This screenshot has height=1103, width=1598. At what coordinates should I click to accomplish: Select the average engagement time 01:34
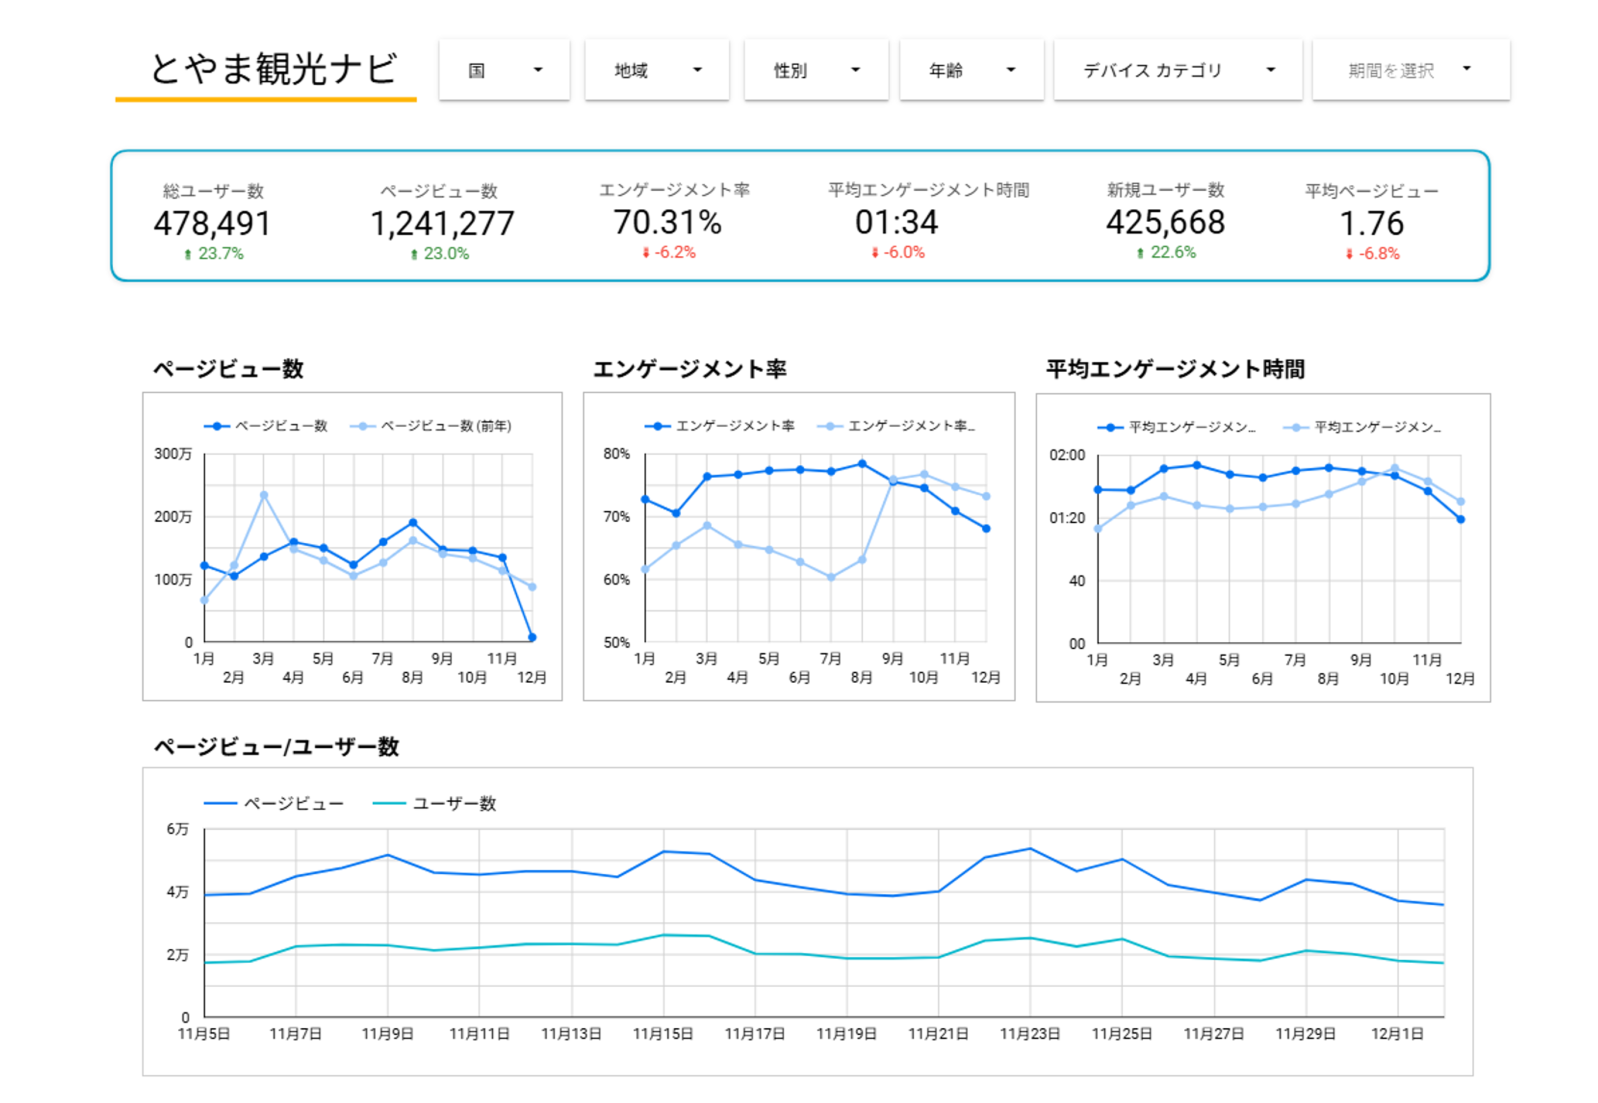pos(897,222)
